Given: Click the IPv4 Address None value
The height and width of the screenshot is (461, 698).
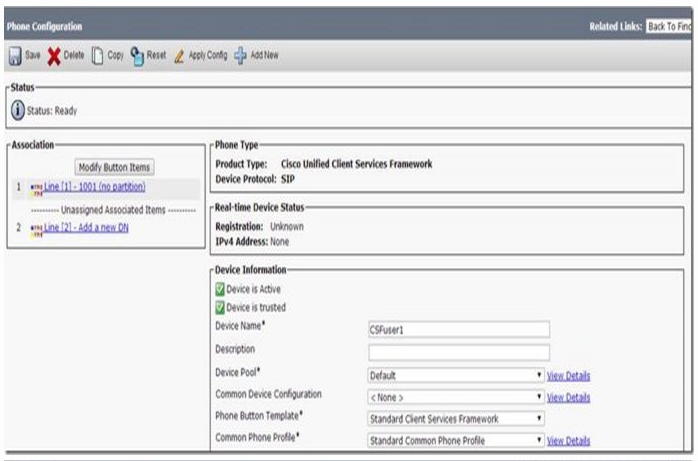Looking at the screenshot, I should coord(280,242).
